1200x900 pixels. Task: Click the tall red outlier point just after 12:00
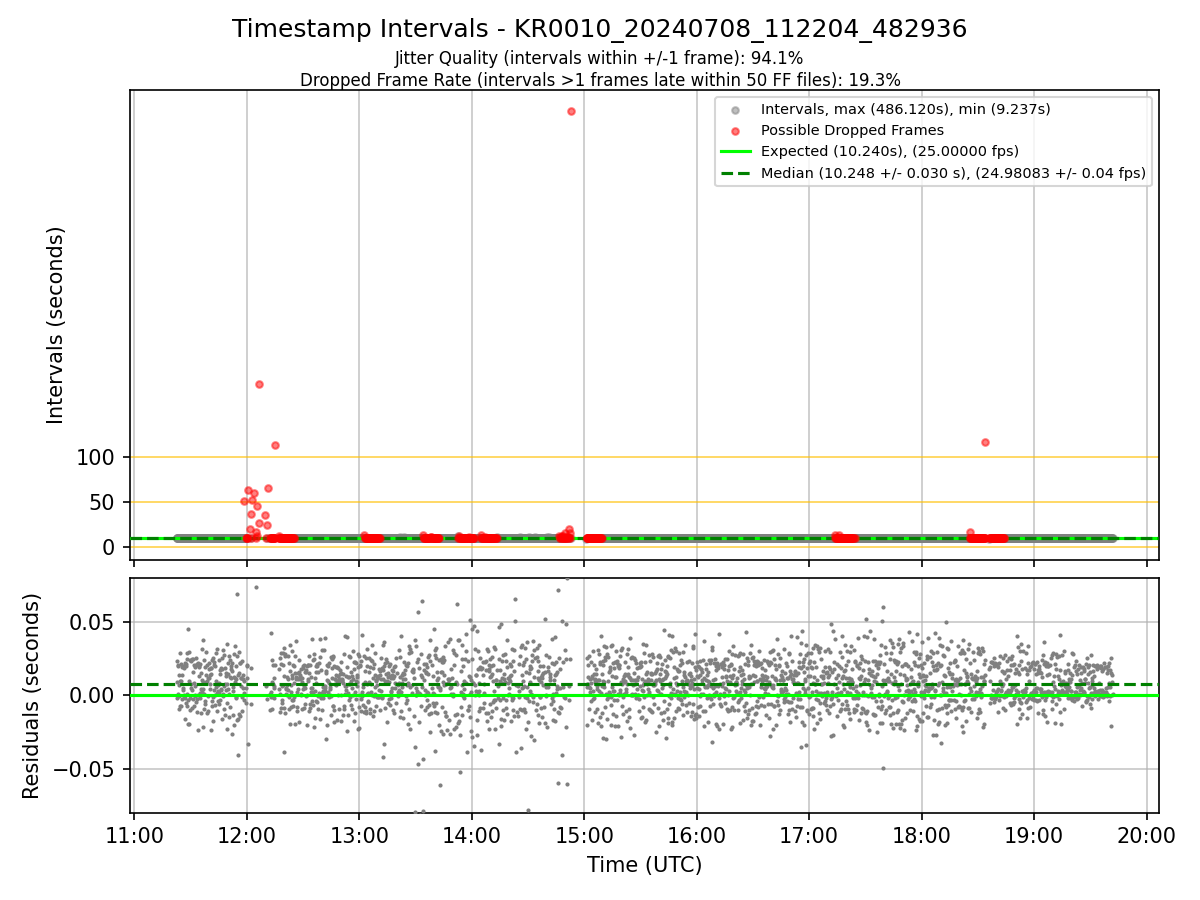[259, 384]
